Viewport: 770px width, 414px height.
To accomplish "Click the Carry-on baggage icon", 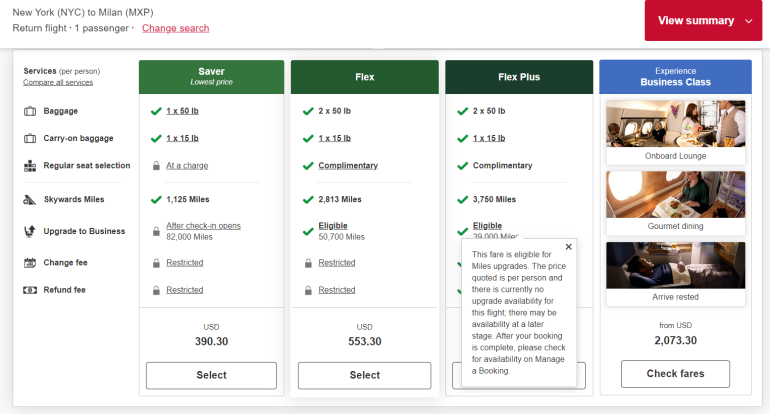I will [x=30, y=139].
